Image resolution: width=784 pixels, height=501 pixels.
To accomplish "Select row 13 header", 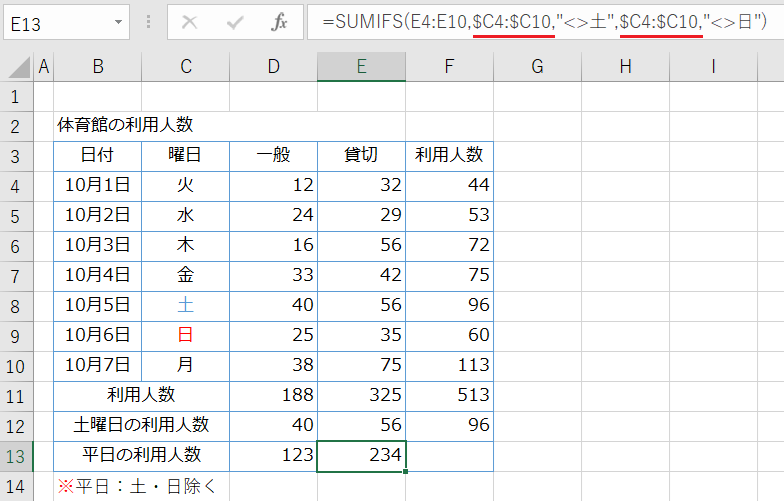I will click(x=16, y=456).
